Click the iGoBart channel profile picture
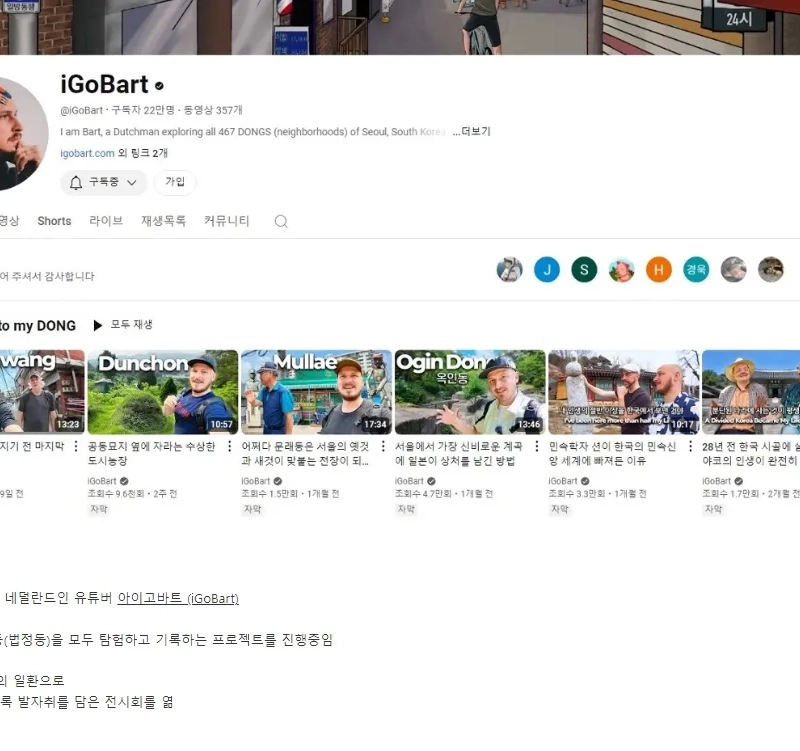This screenshot has width=800, height=751. coord(15,132)
